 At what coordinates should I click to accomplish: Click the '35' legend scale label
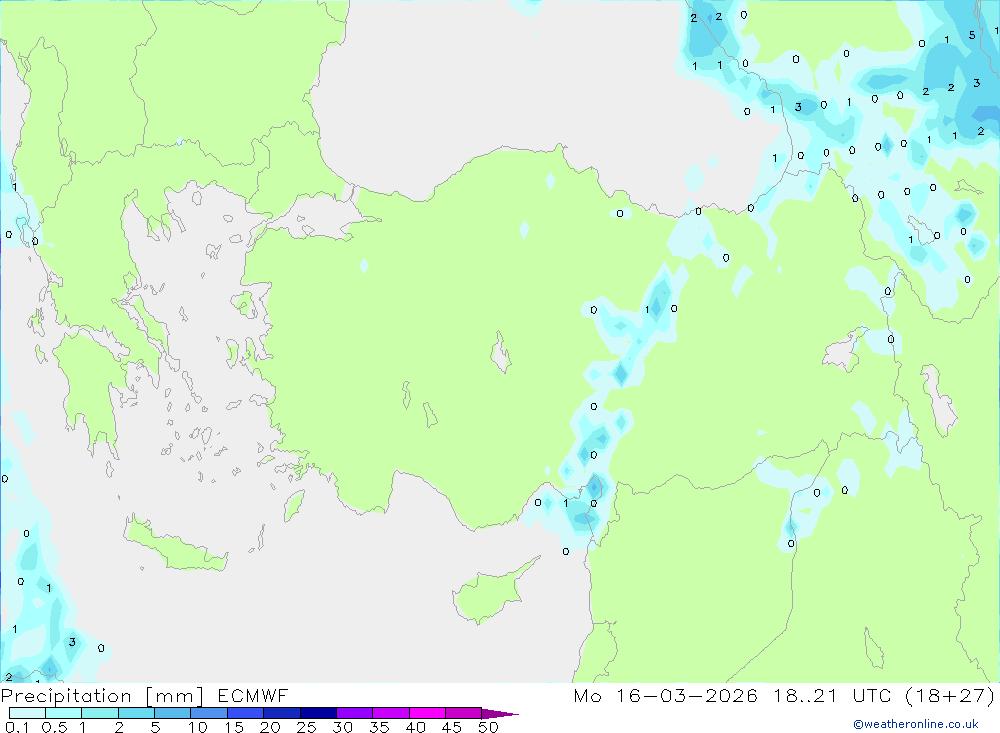click(x=379, y=727)
